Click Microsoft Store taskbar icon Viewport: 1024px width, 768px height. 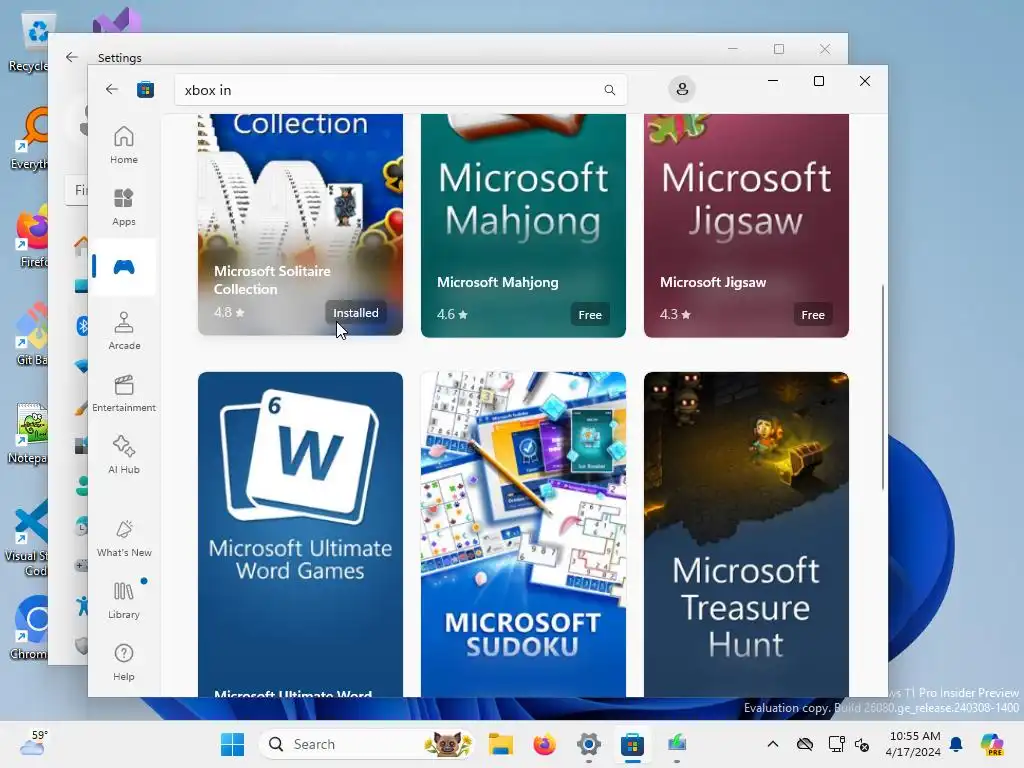click(x=632, y=744)
